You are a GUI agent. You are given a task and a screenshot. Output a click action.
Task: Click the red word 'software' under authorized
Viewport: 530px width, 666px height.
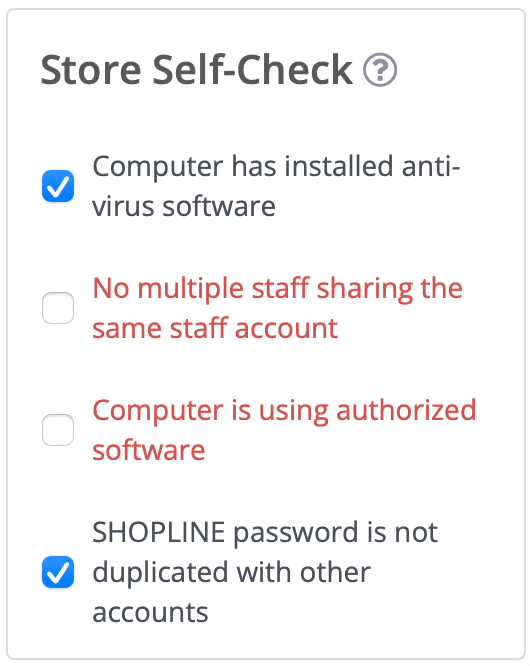pyautogui.click(x=149, y=450)
